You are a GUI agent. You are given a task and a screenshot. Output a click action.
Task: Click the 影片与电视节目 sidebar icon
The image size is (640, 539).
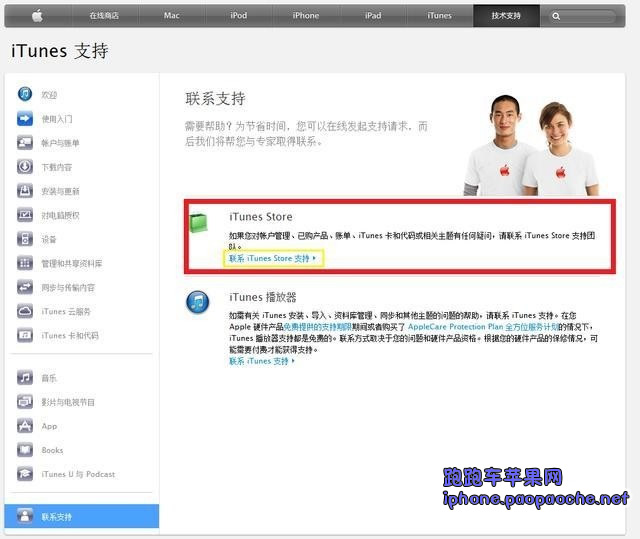25,402
